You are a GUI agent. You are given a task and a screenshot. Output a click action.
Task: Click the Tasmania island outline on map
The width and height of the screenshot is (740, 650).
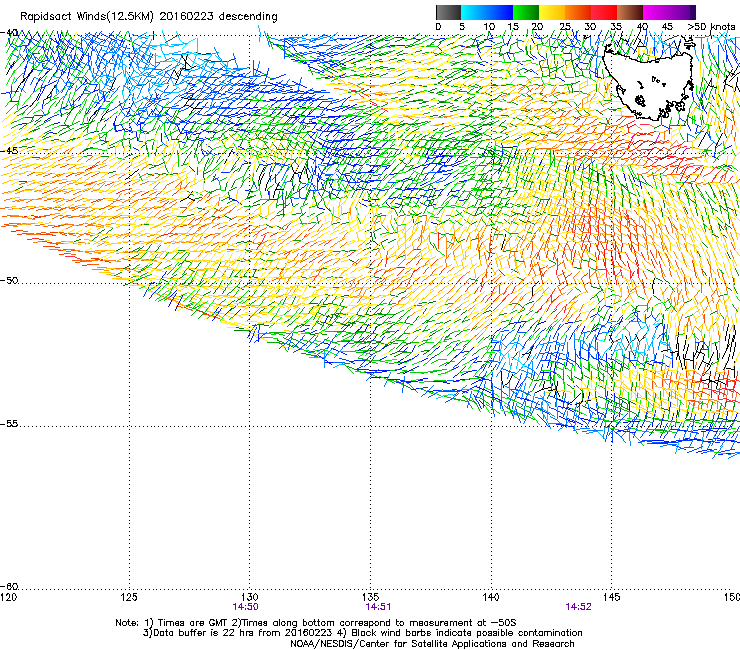coord(649,81)
